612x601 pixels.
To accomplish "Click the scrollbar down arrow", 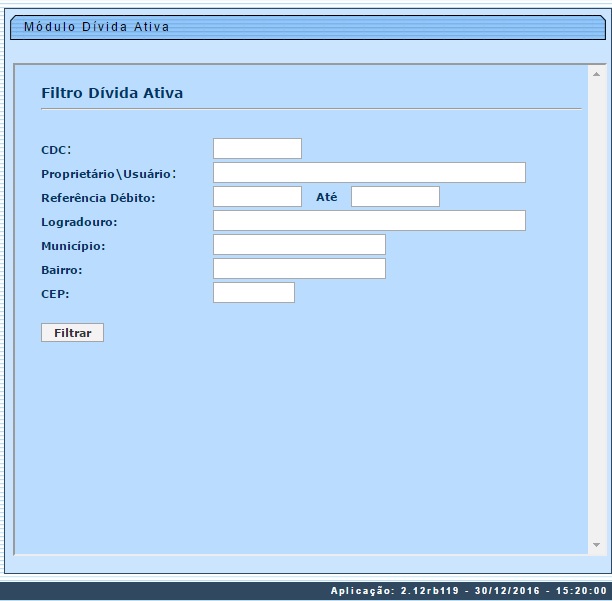I will (597, 545).
